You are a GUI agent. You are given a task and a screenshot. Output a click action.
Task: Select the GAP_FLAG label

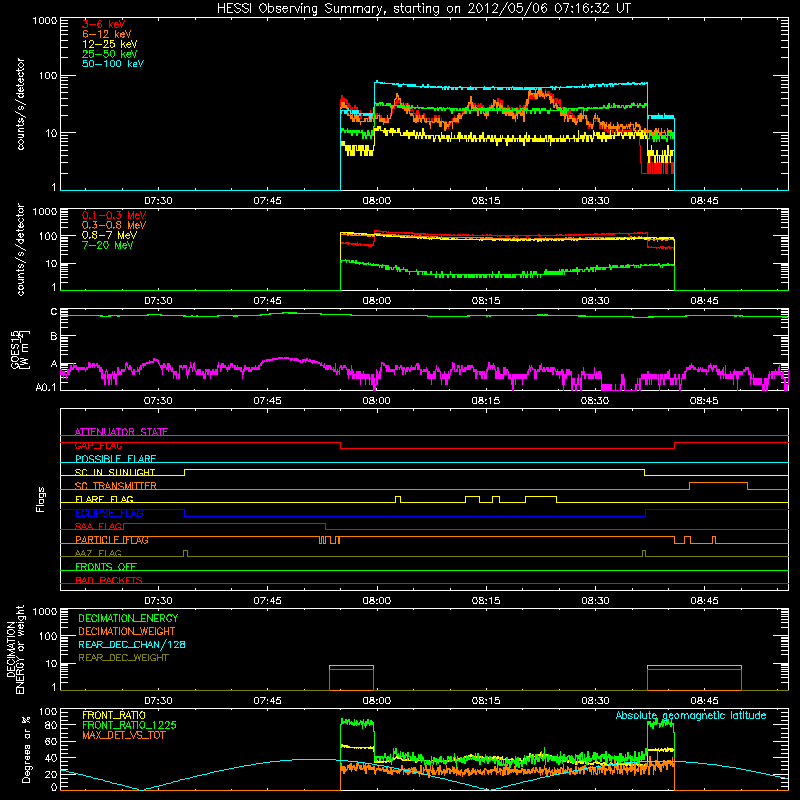(98, 445)
